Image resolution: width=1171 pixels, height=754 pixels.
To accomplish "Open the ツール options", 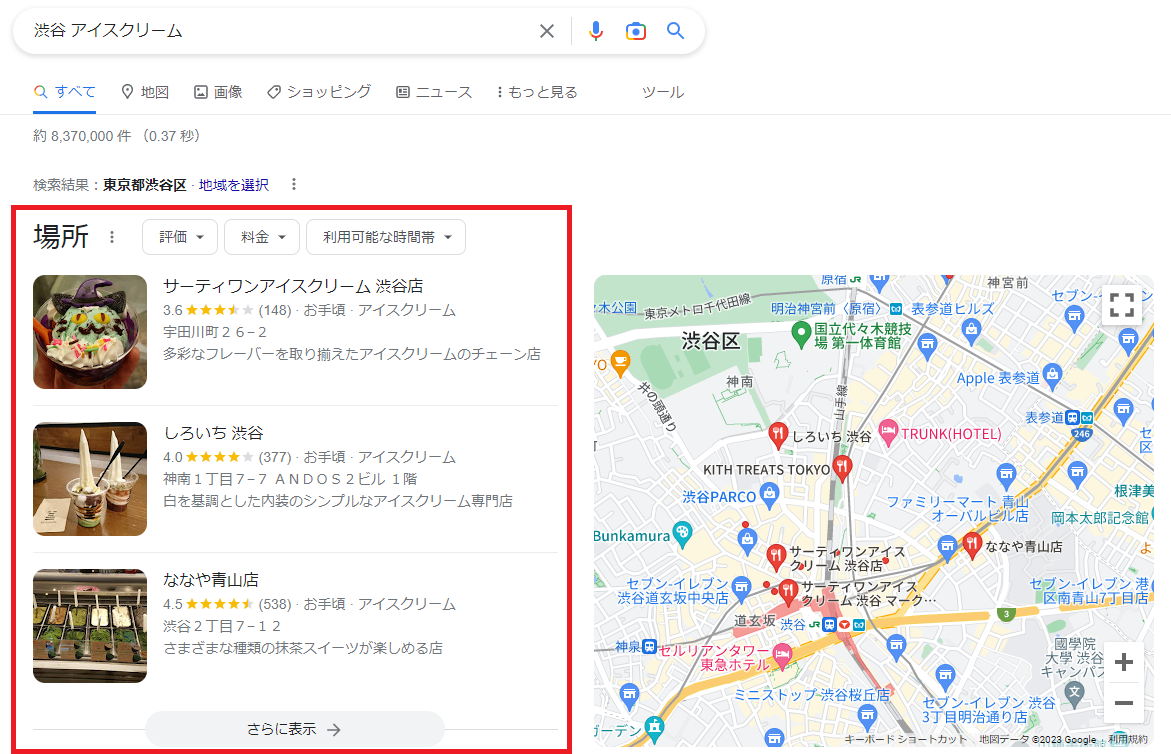I will (662, 92).
